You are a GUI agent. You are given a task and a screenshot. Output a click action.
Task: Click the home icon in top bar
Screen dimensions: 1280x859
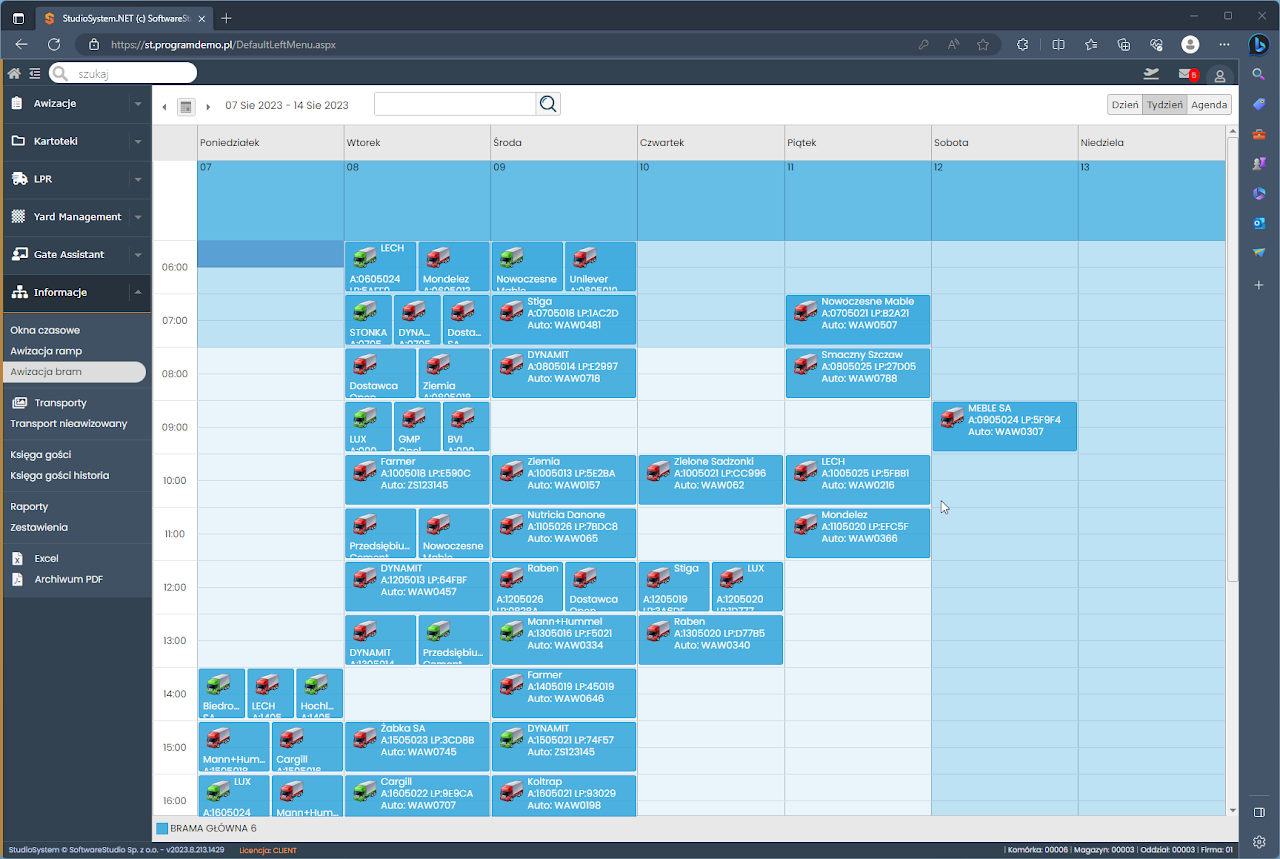click(14, 73)
